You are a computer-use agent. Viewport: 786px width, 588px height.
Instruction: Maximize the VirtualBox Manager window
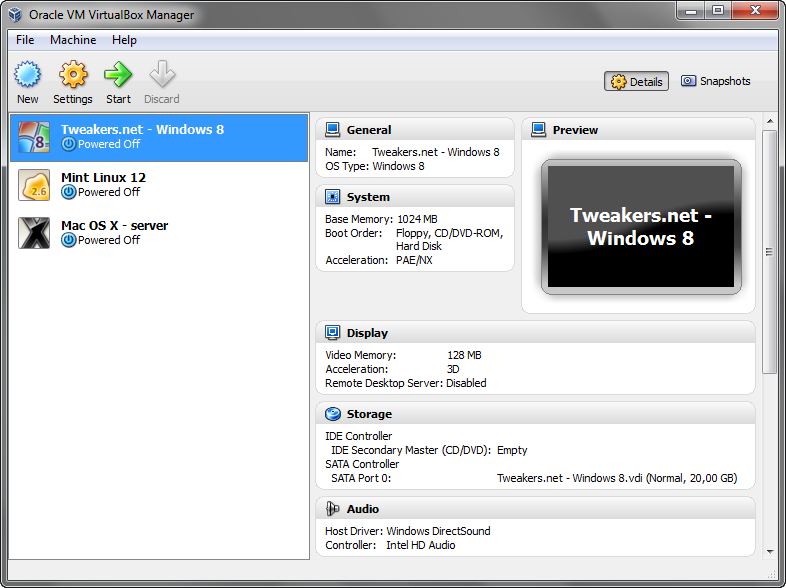[718, 11]
